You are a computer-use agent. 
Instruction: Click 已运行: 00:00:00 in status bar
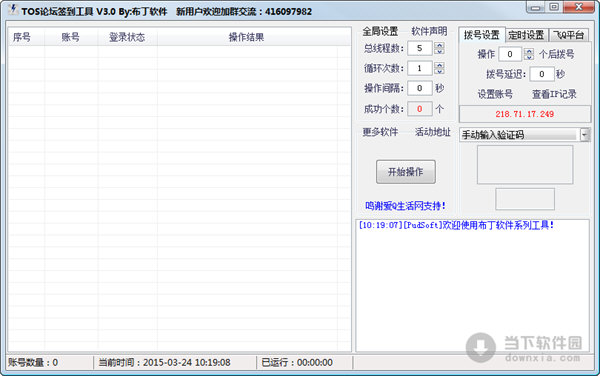[297, 363]
